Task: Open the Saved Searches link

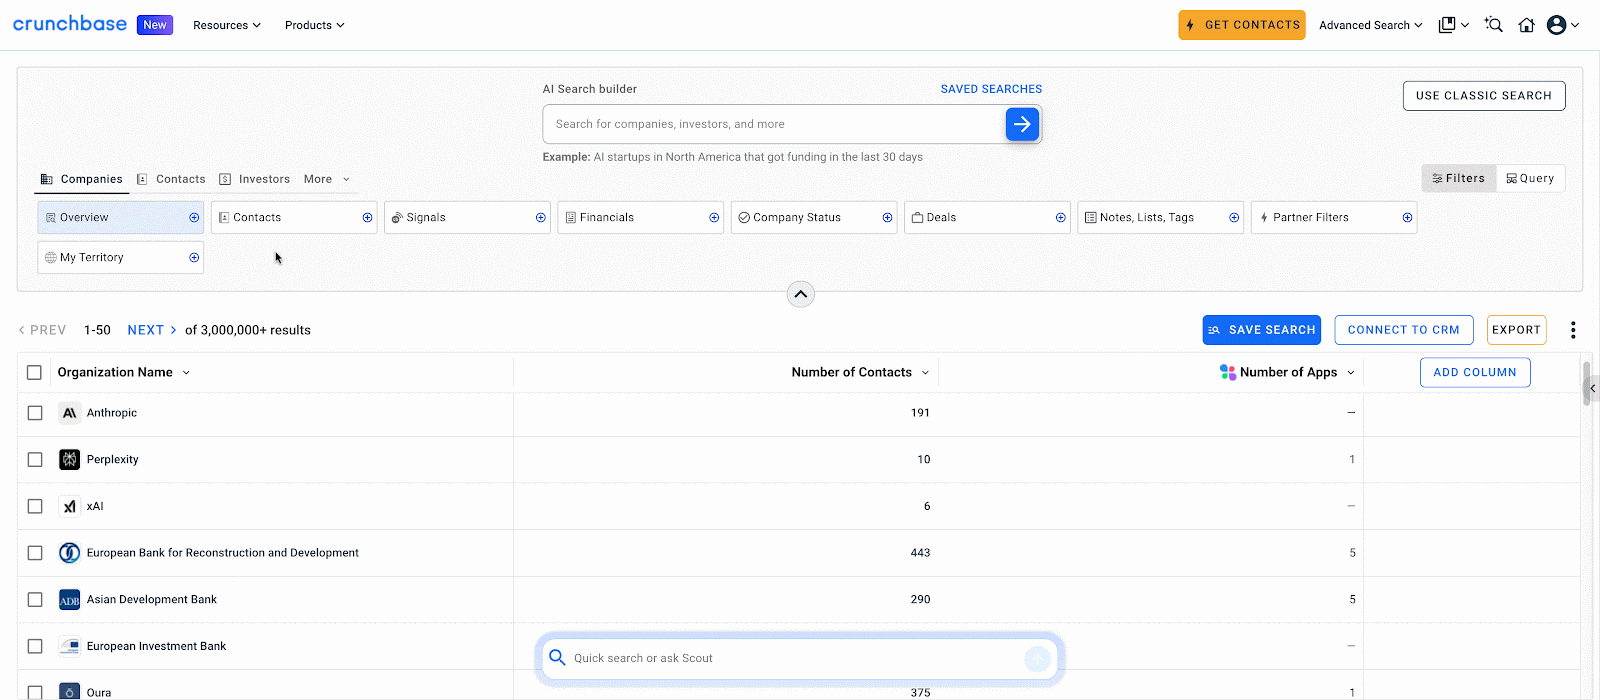Action: coord(991,89)
